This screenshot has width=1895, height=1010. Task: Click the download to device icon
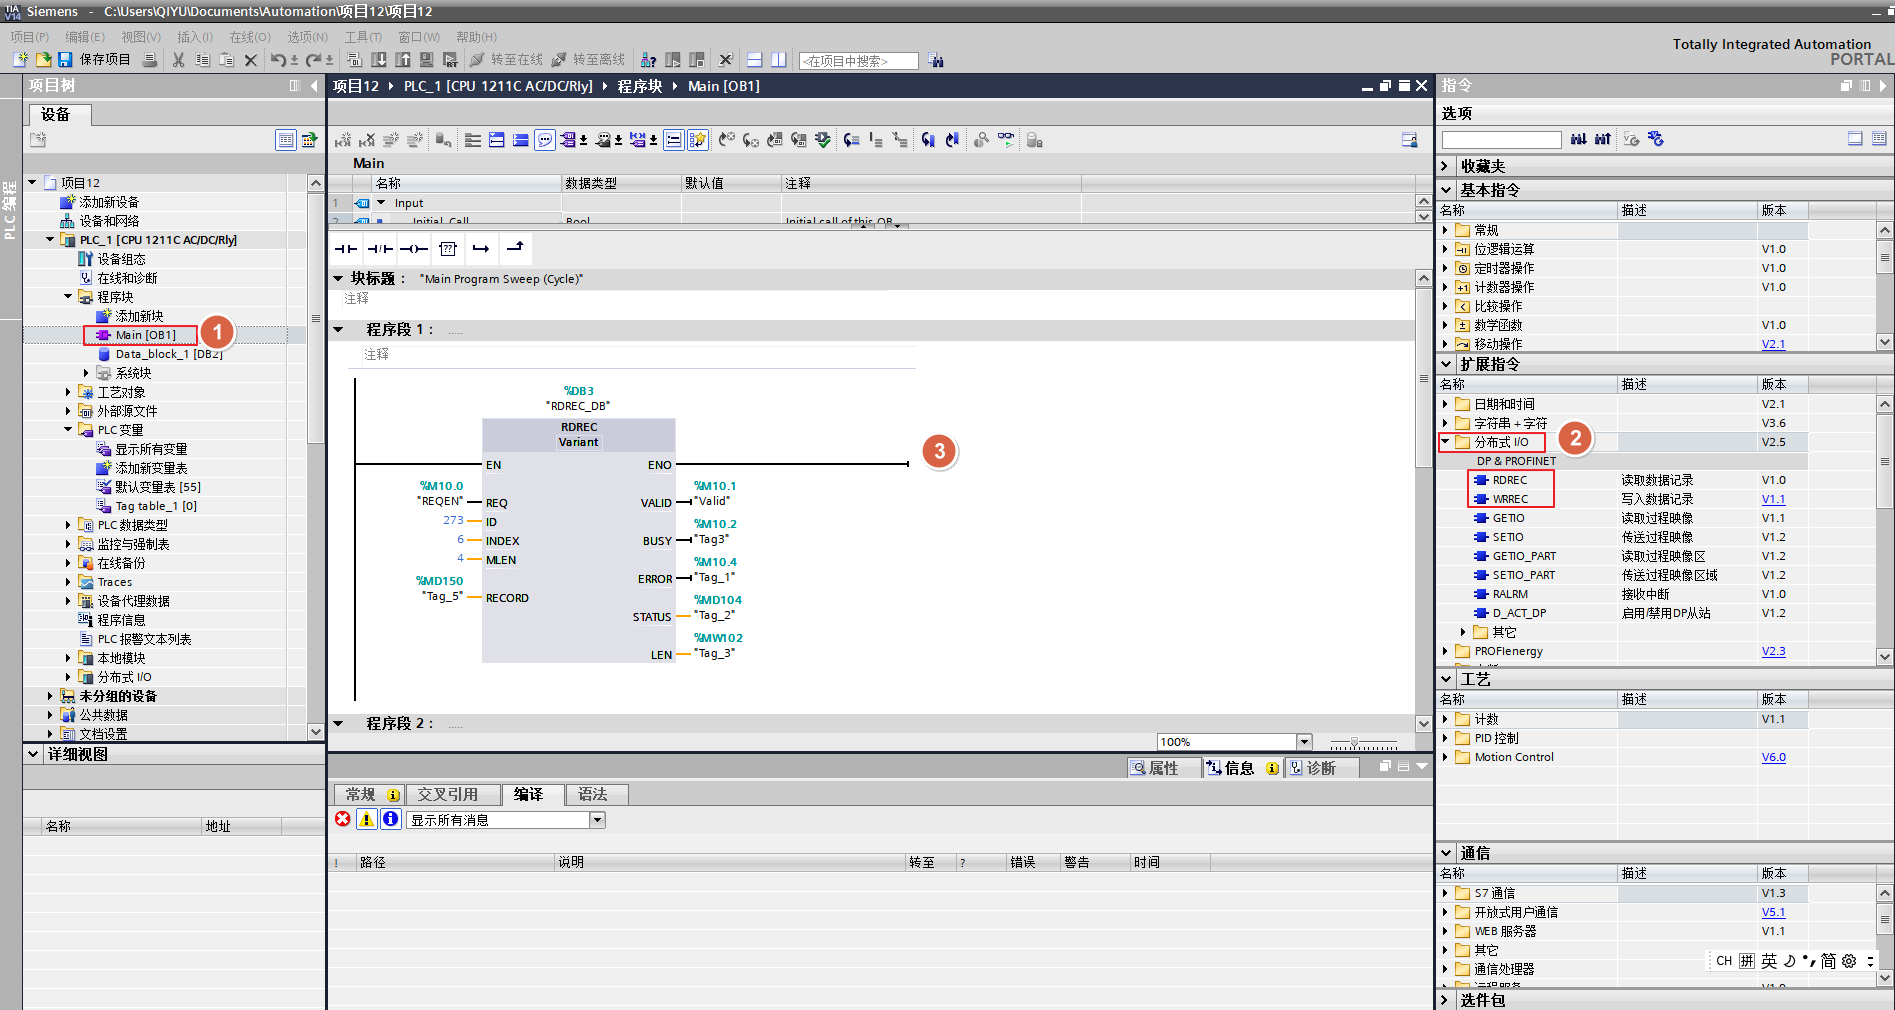coord(378,60)
